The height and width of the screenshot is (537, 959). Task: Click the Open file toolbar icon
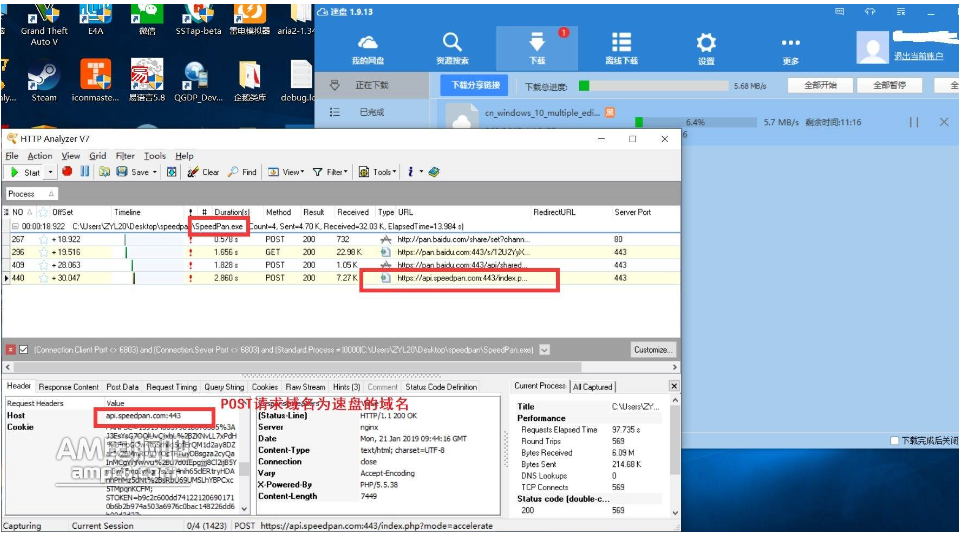[105, 172]
